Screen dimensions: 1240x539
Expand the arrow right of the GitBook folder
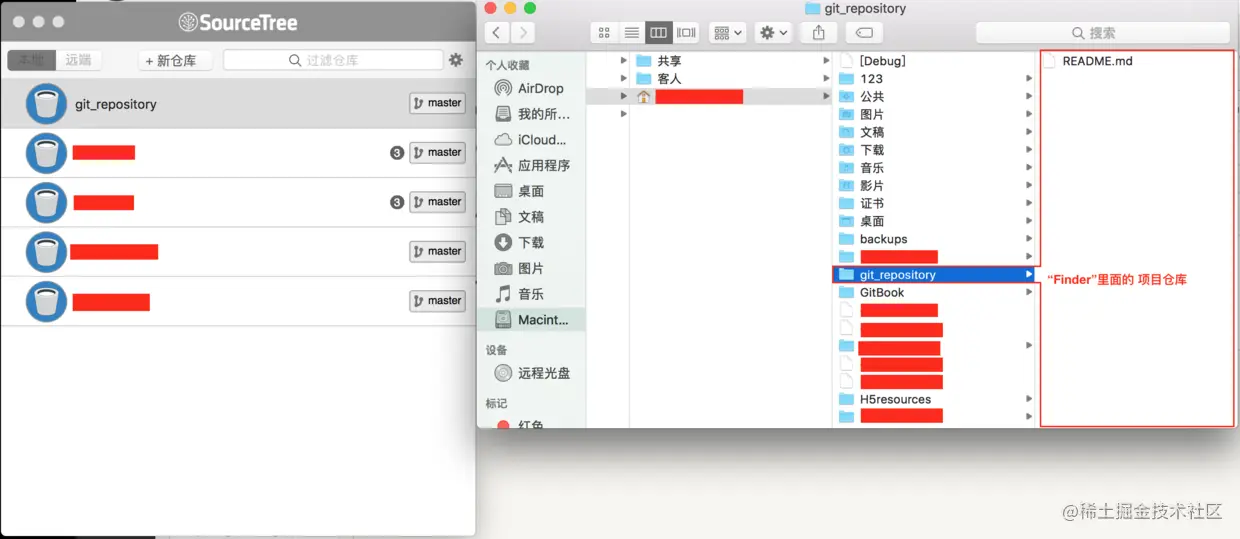[x=1029, y=292]
